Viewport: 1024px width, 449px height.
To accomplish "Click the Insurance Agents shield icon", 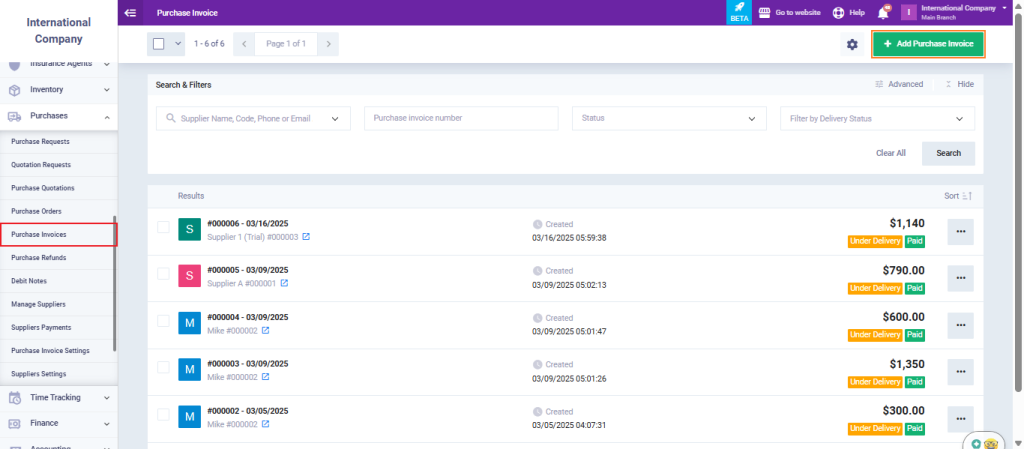I will [14, 65].
